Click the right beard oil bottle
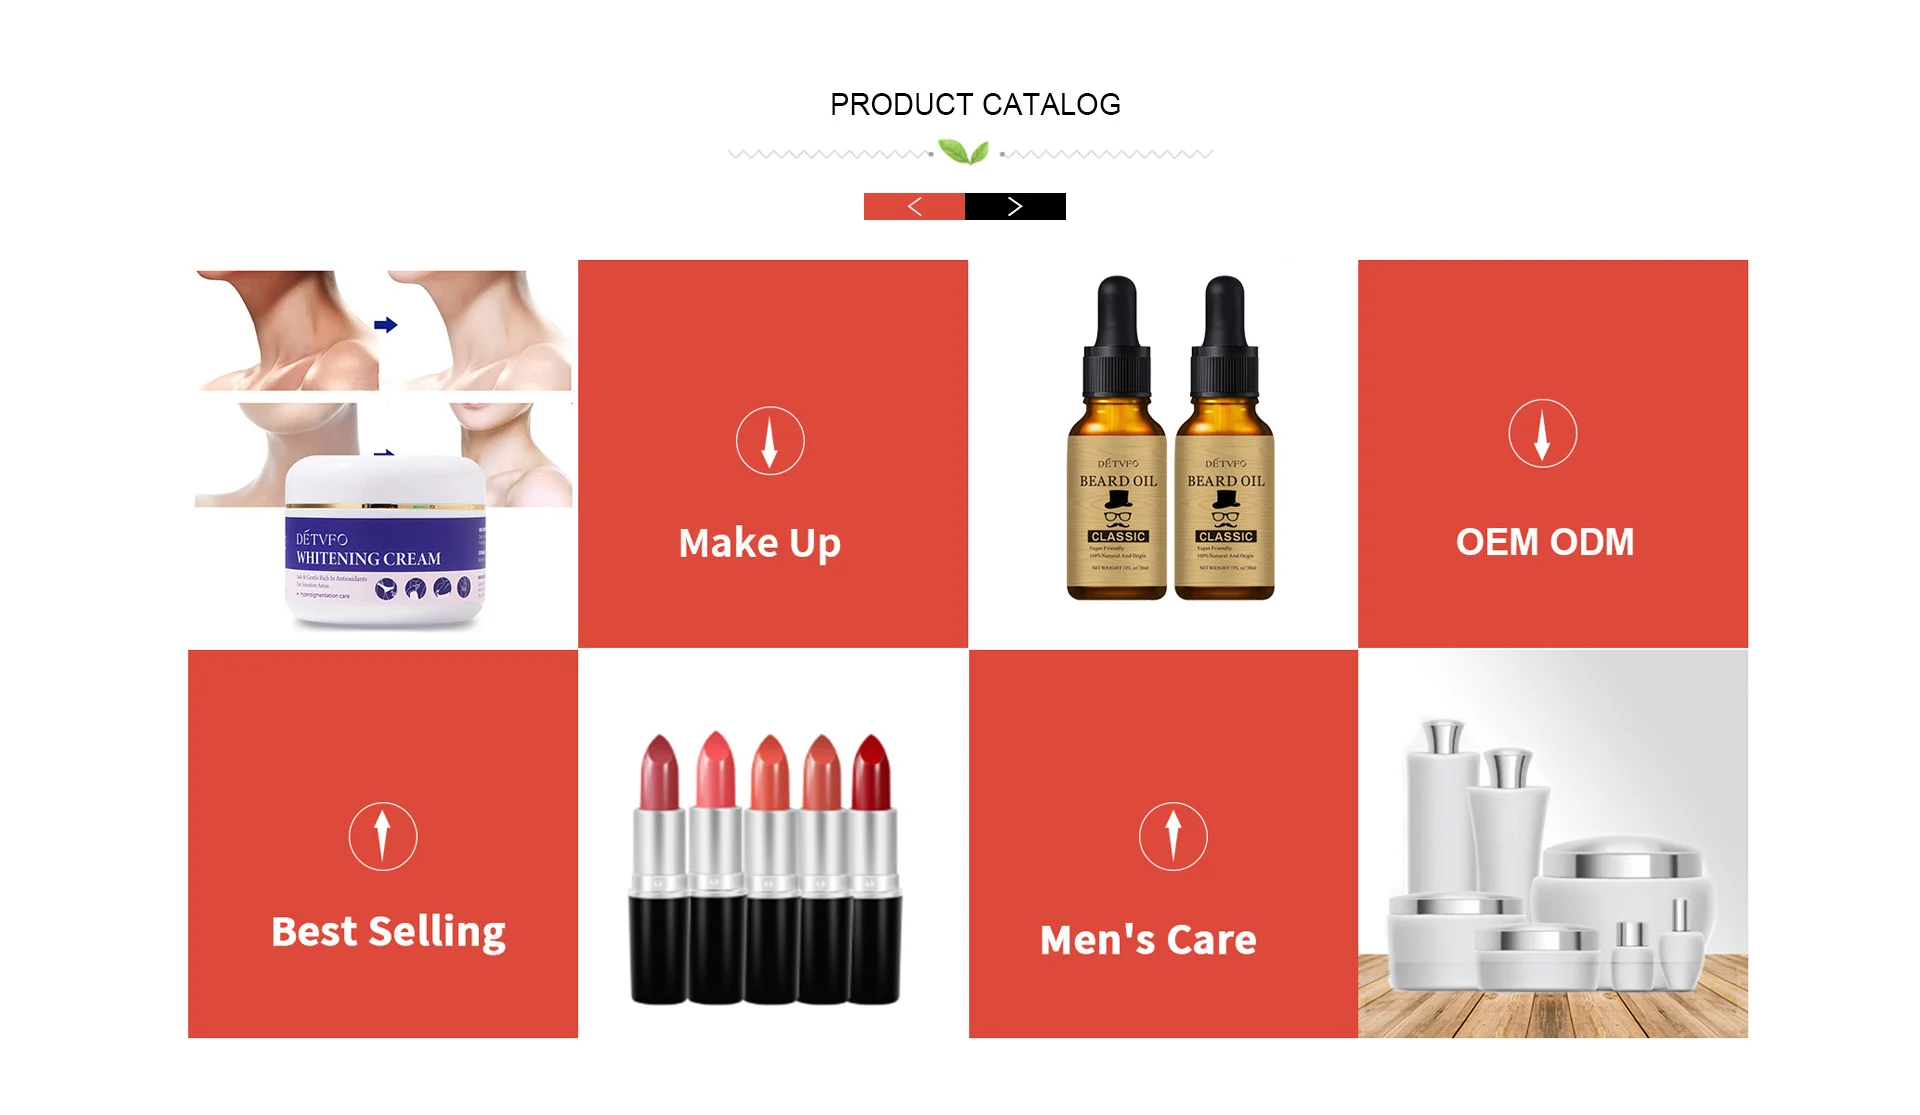The width and height of the screenshot is (1920, 1115). (x=1225, y=438)
